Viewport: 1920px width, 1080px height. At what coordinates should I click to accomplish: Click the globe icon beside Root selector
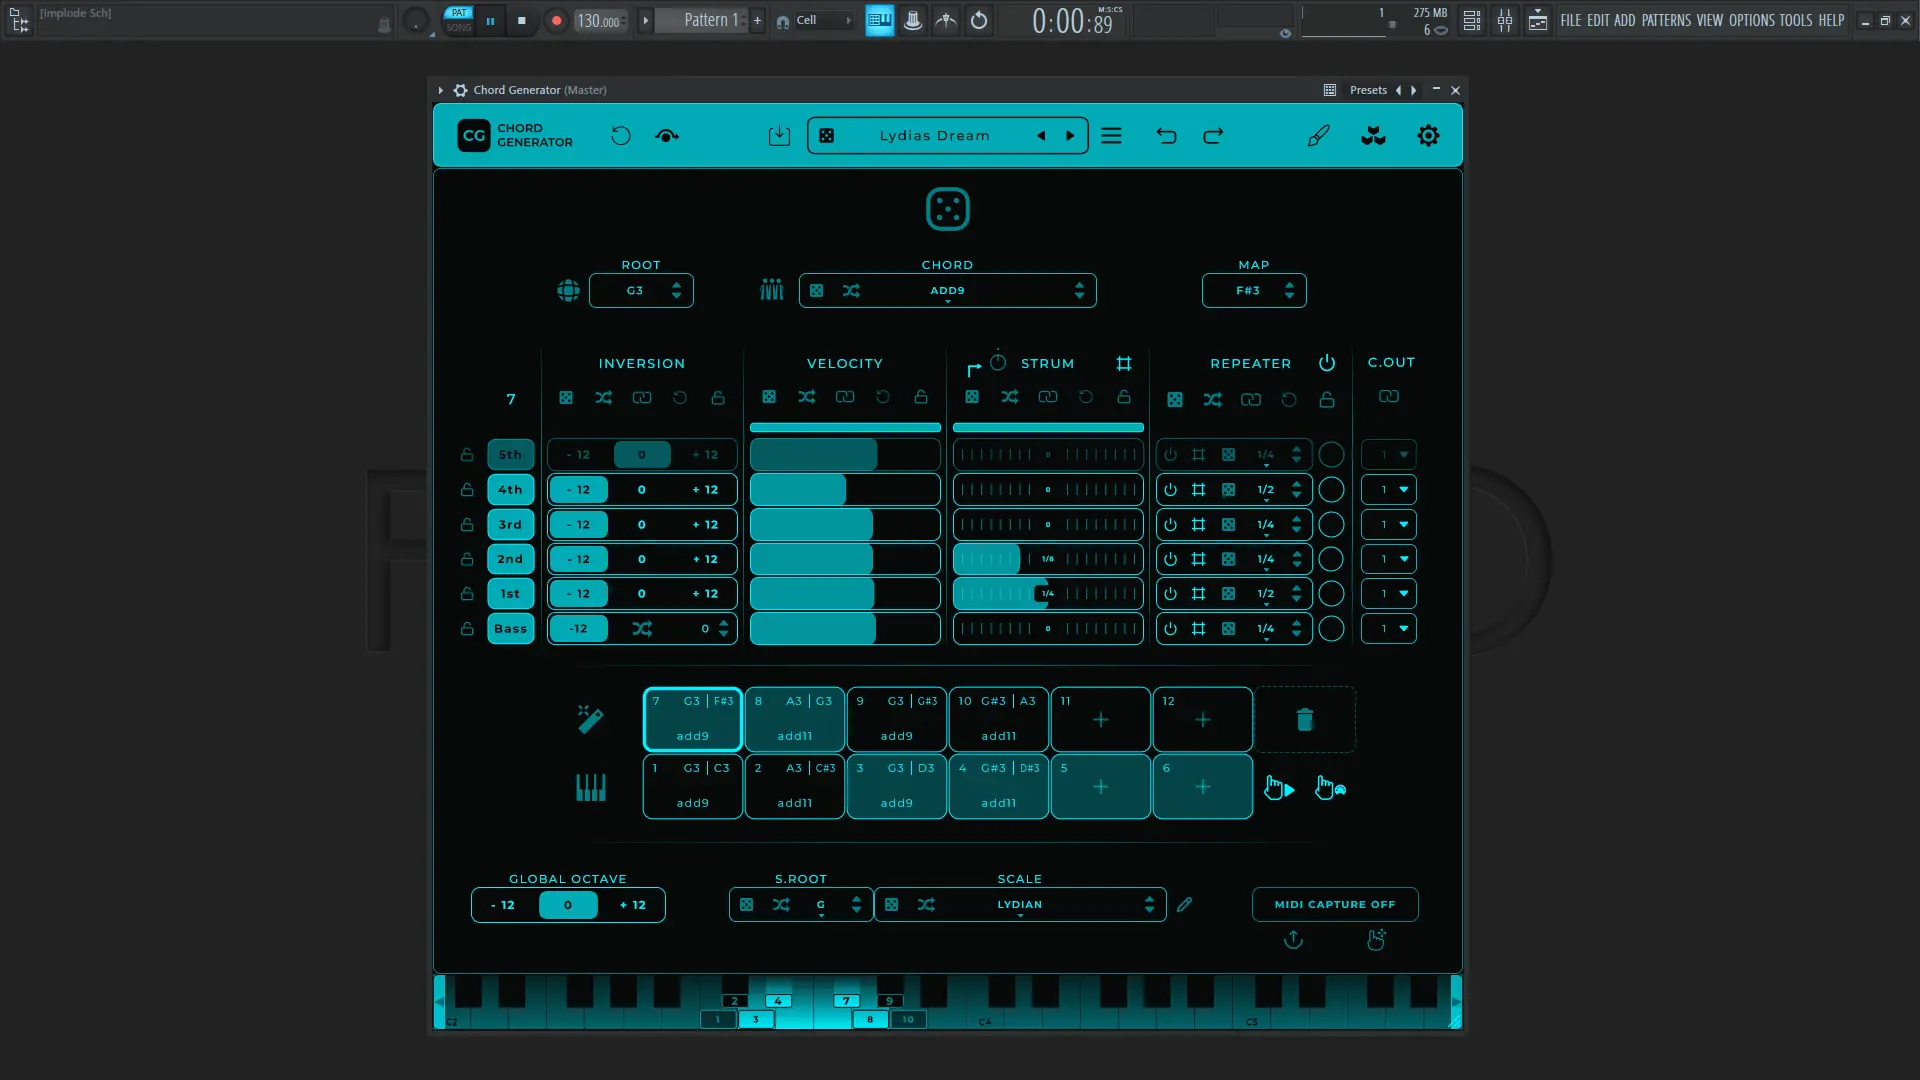568,291
